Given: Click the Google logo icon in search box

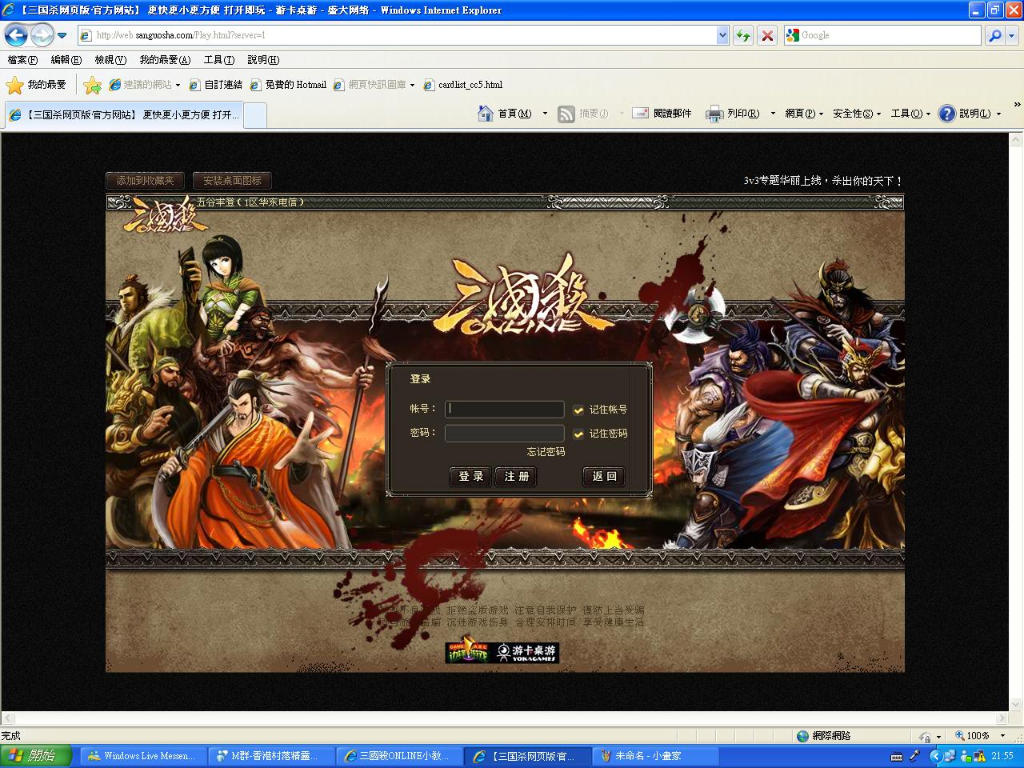Looking at the screenshot, I should 792,35.
